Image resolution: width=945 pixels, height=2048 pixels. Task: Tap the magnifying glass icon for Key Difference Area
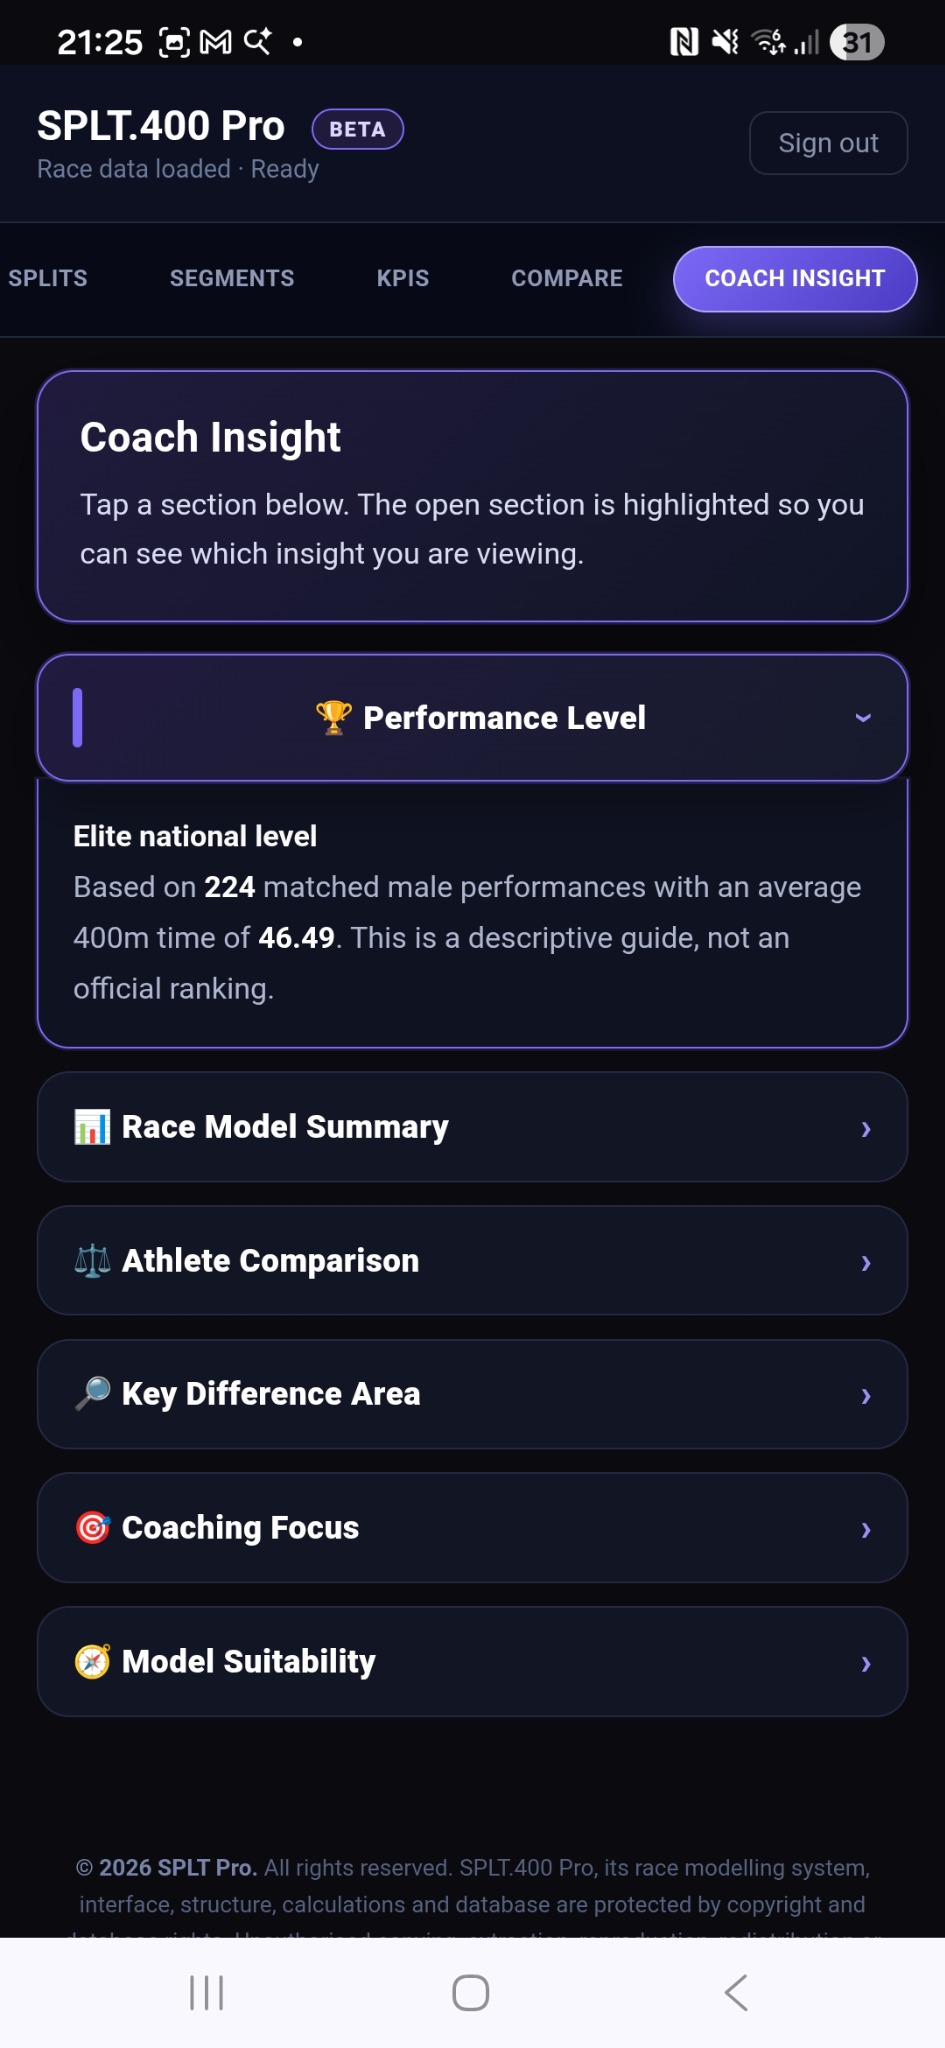(x=92, y=1394)
